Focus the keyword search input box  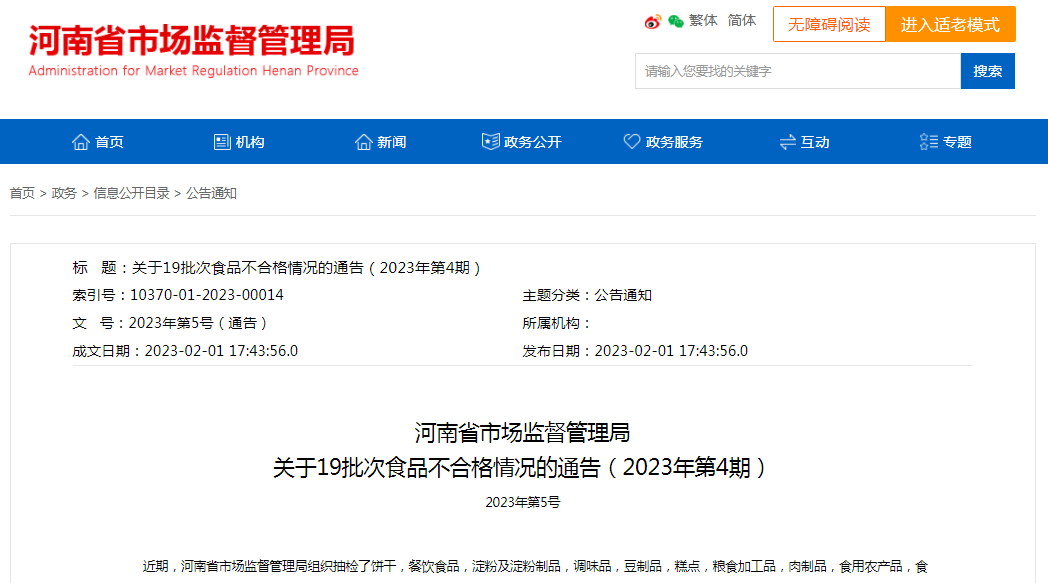click(797, 71)
